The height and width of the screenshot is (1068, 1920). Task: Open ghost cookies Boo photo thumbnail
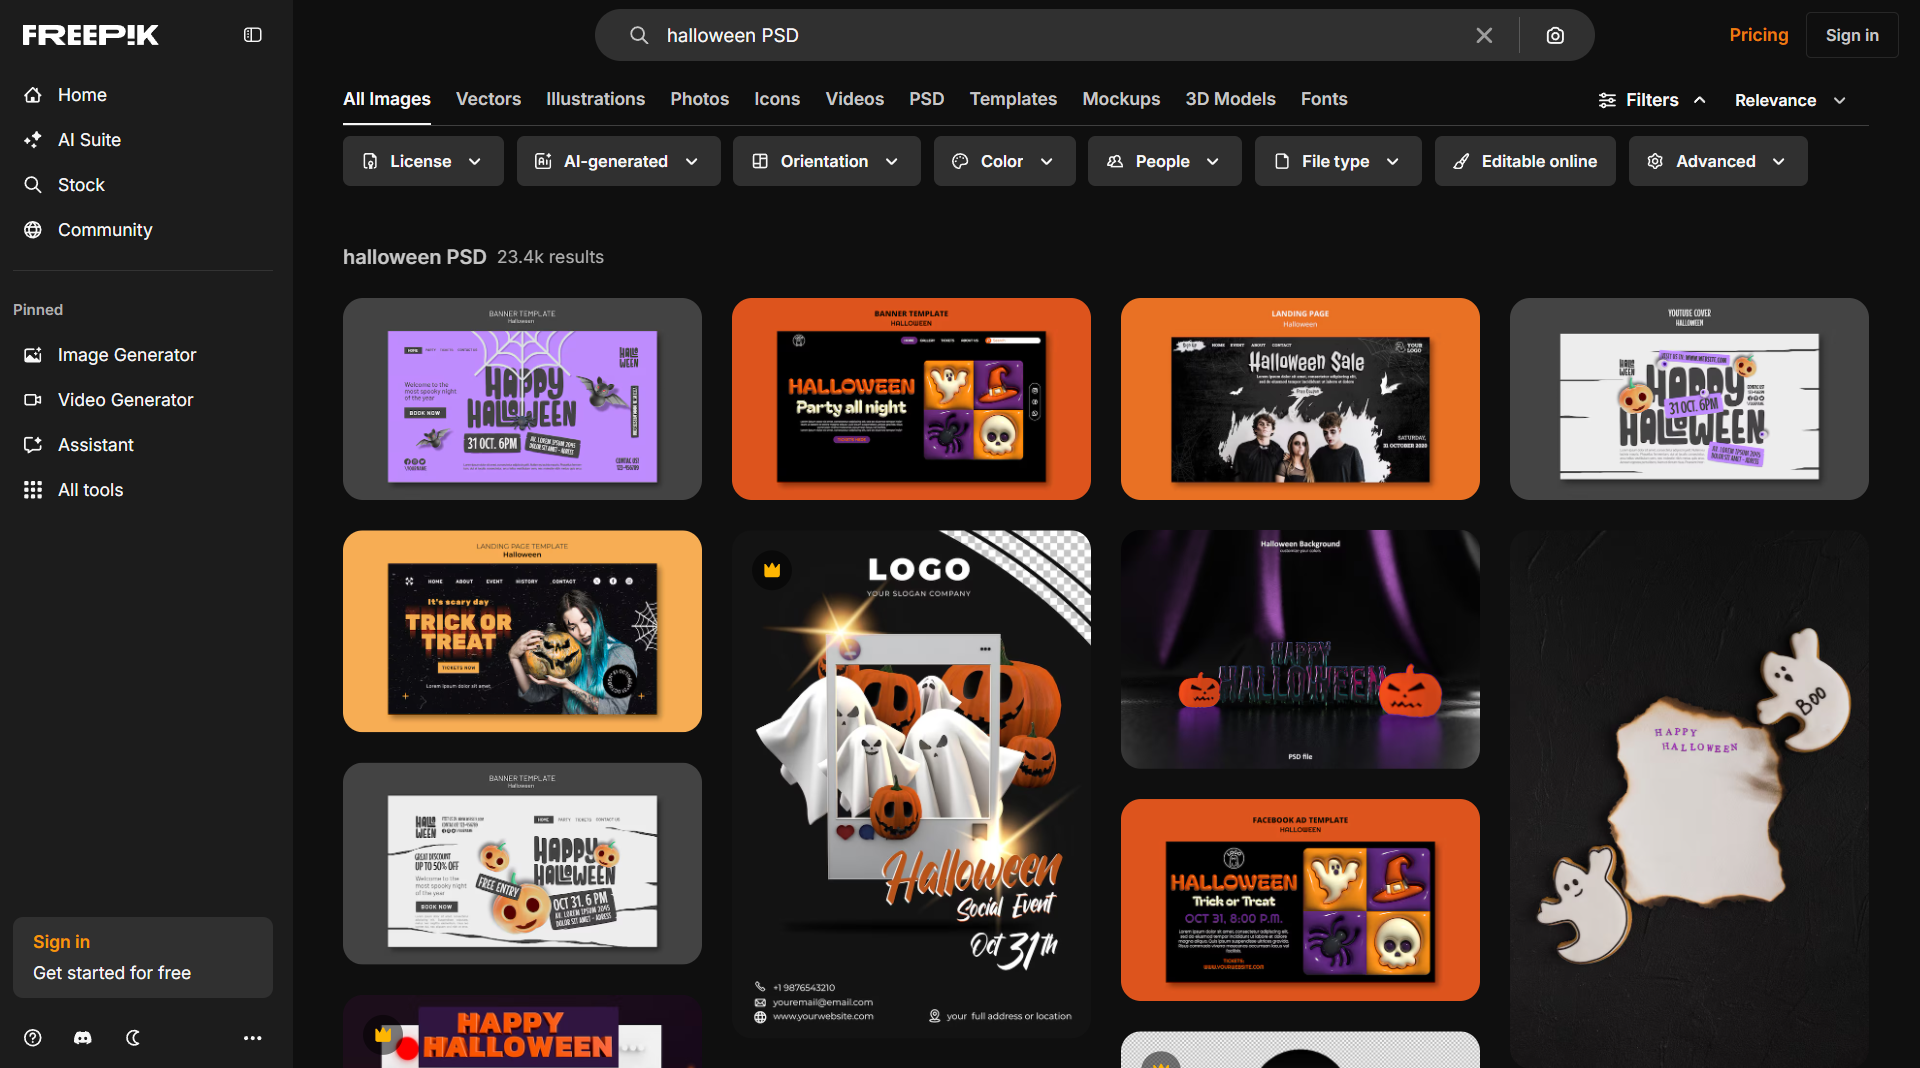(1689, 799)
